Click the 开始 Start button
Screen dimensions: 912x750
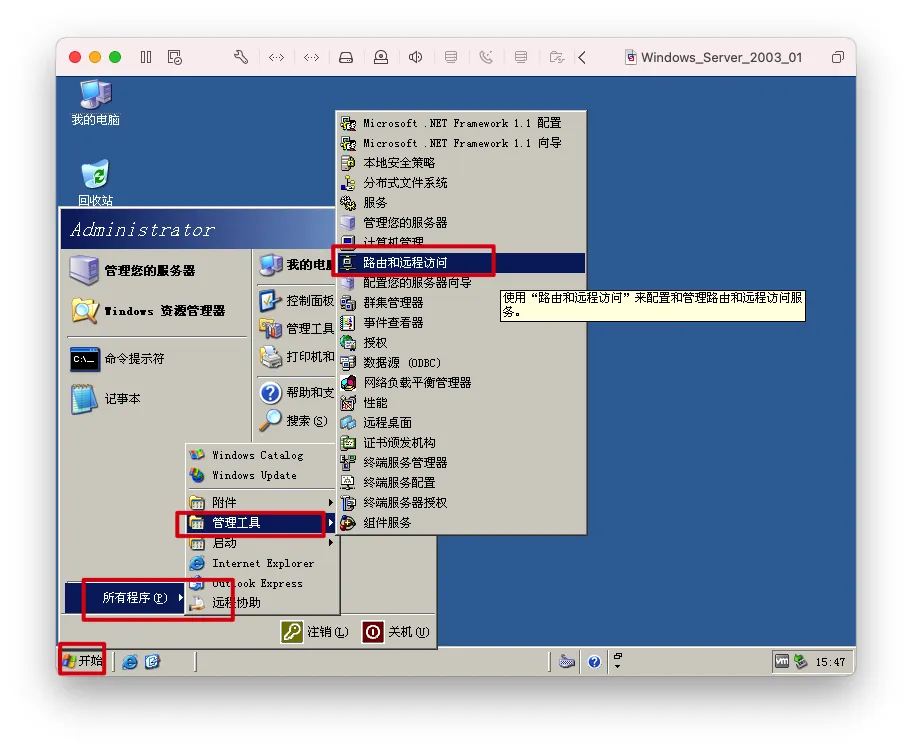click(83, 661)
